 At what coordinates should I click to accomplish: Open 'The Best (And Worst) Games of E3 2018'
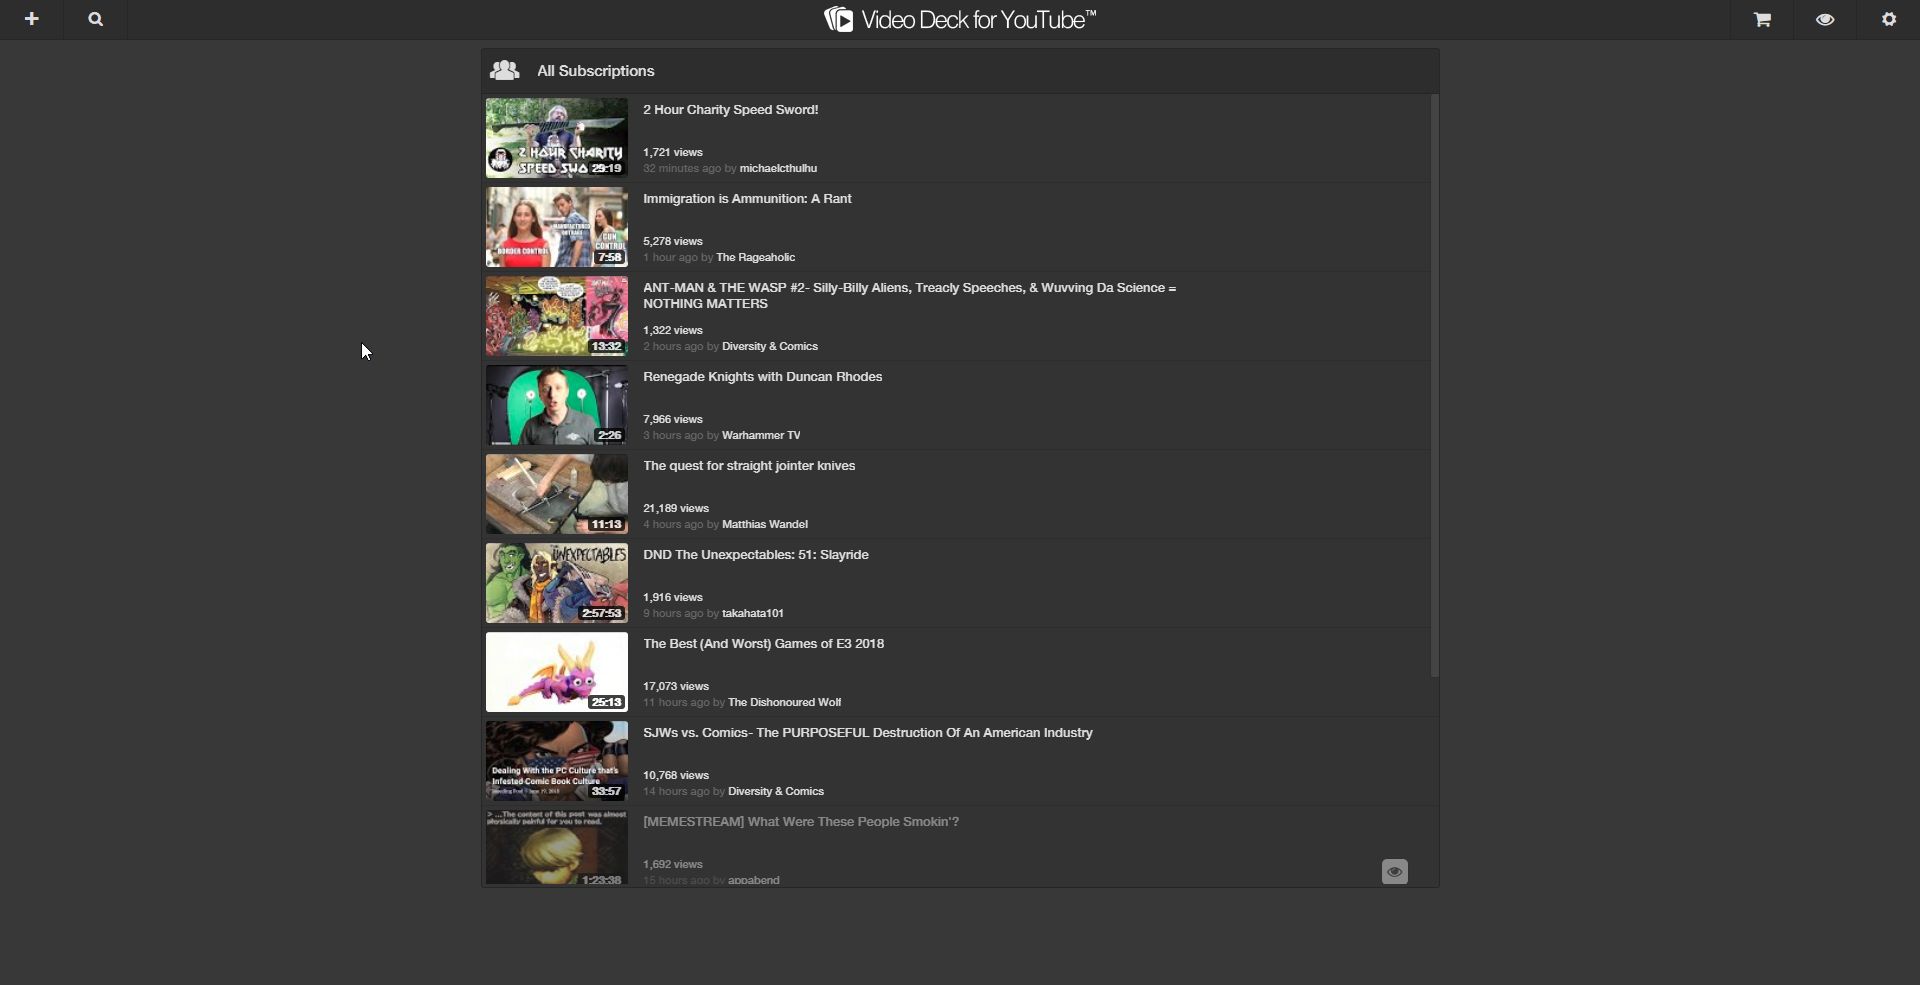tap(763, 644)
